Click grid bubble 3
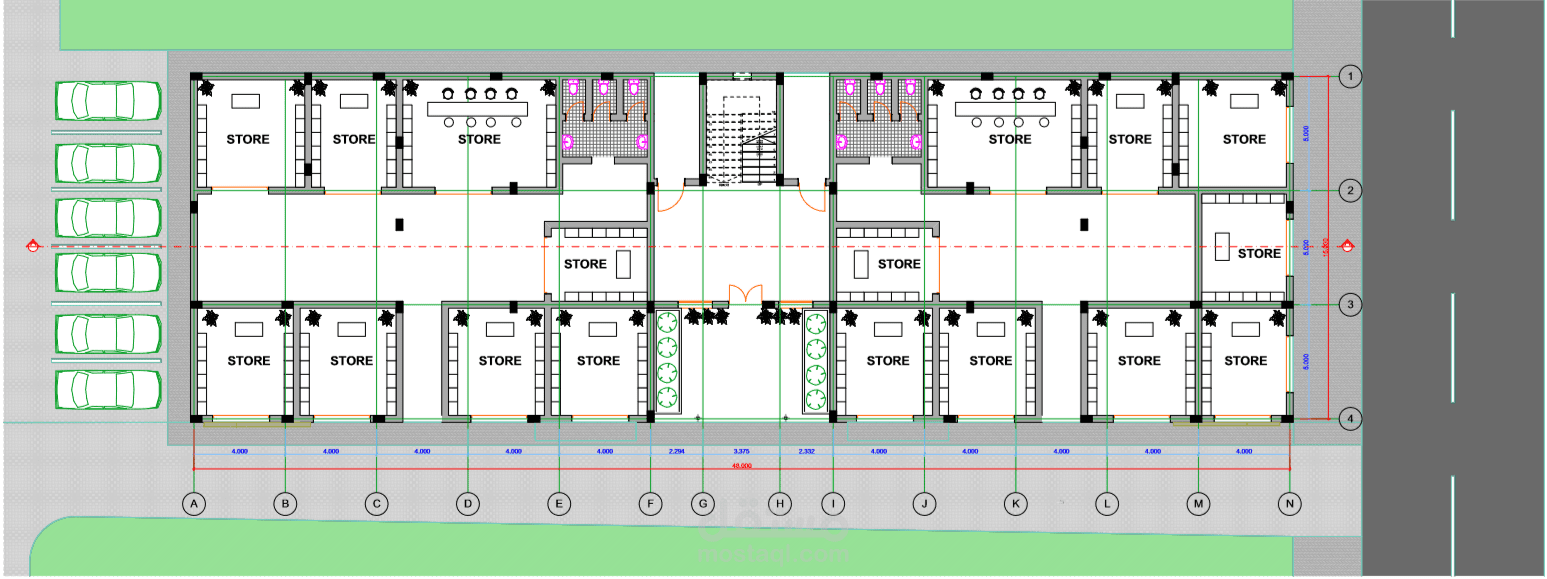Screen dimensions: 1547x579 pos(1351,304)
